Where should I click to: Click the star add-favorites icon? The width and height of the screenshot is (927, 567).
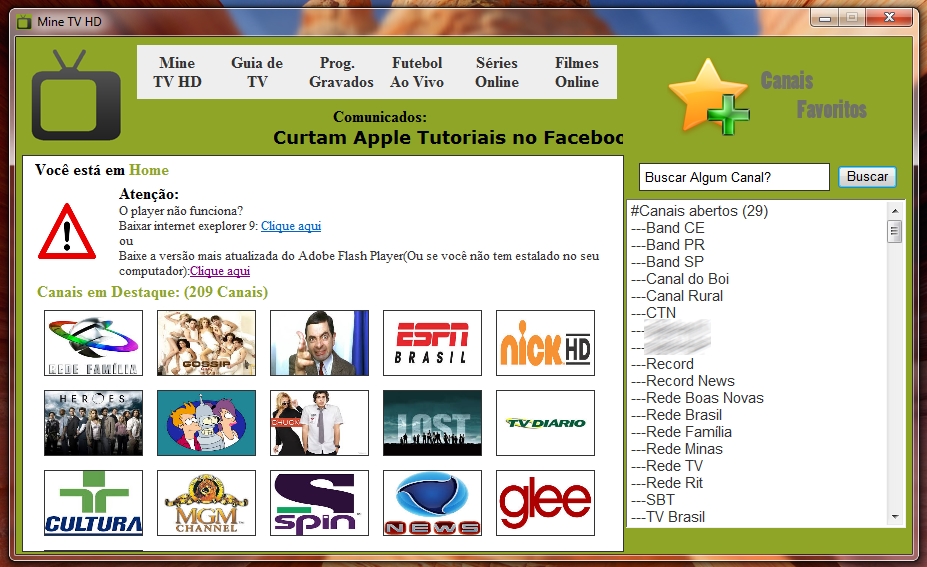[709, 96]
